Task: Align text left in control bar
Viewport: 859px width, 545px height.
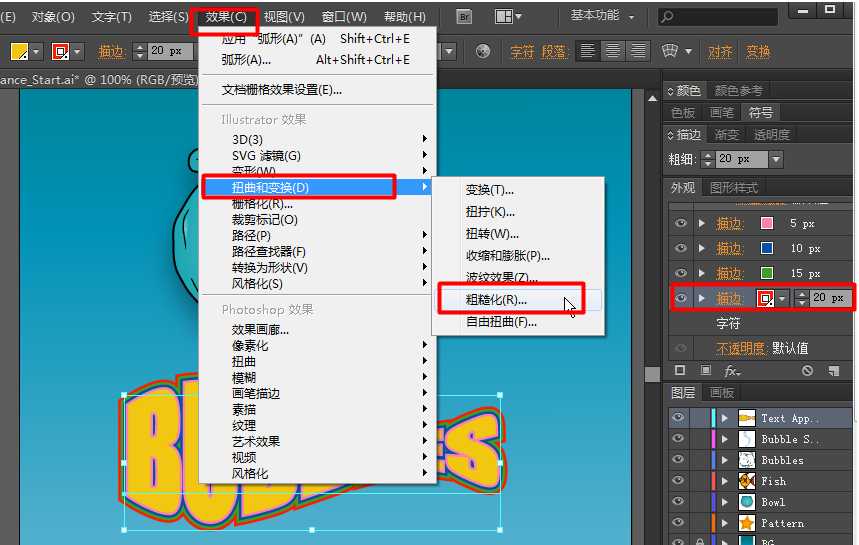Action: point(587,51)
